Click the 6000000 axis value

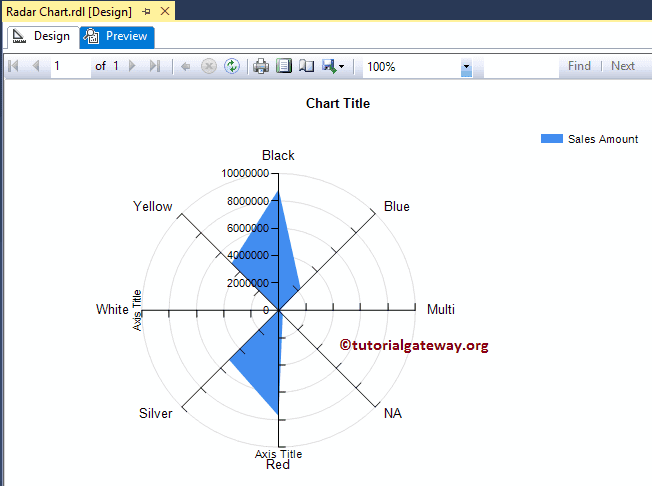click(x=248, y=228)
